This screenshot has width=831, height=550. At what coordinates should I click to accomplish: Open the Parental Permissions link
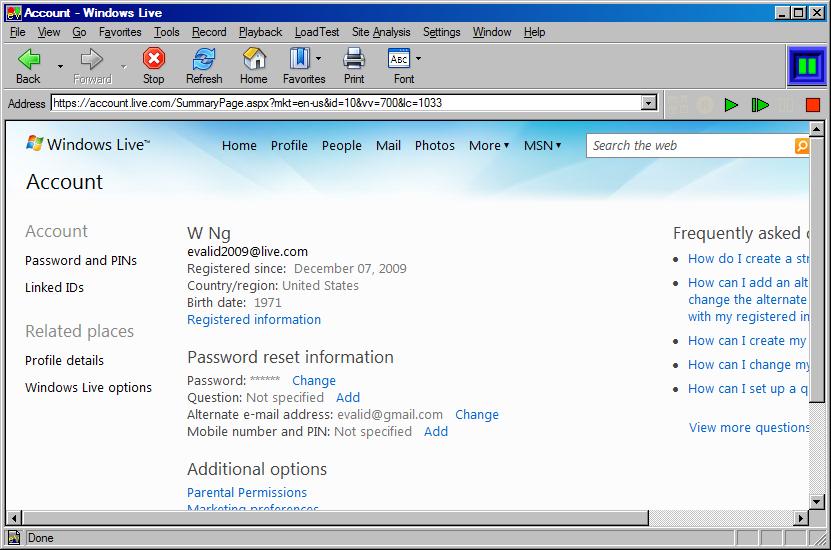click(246, 492)
